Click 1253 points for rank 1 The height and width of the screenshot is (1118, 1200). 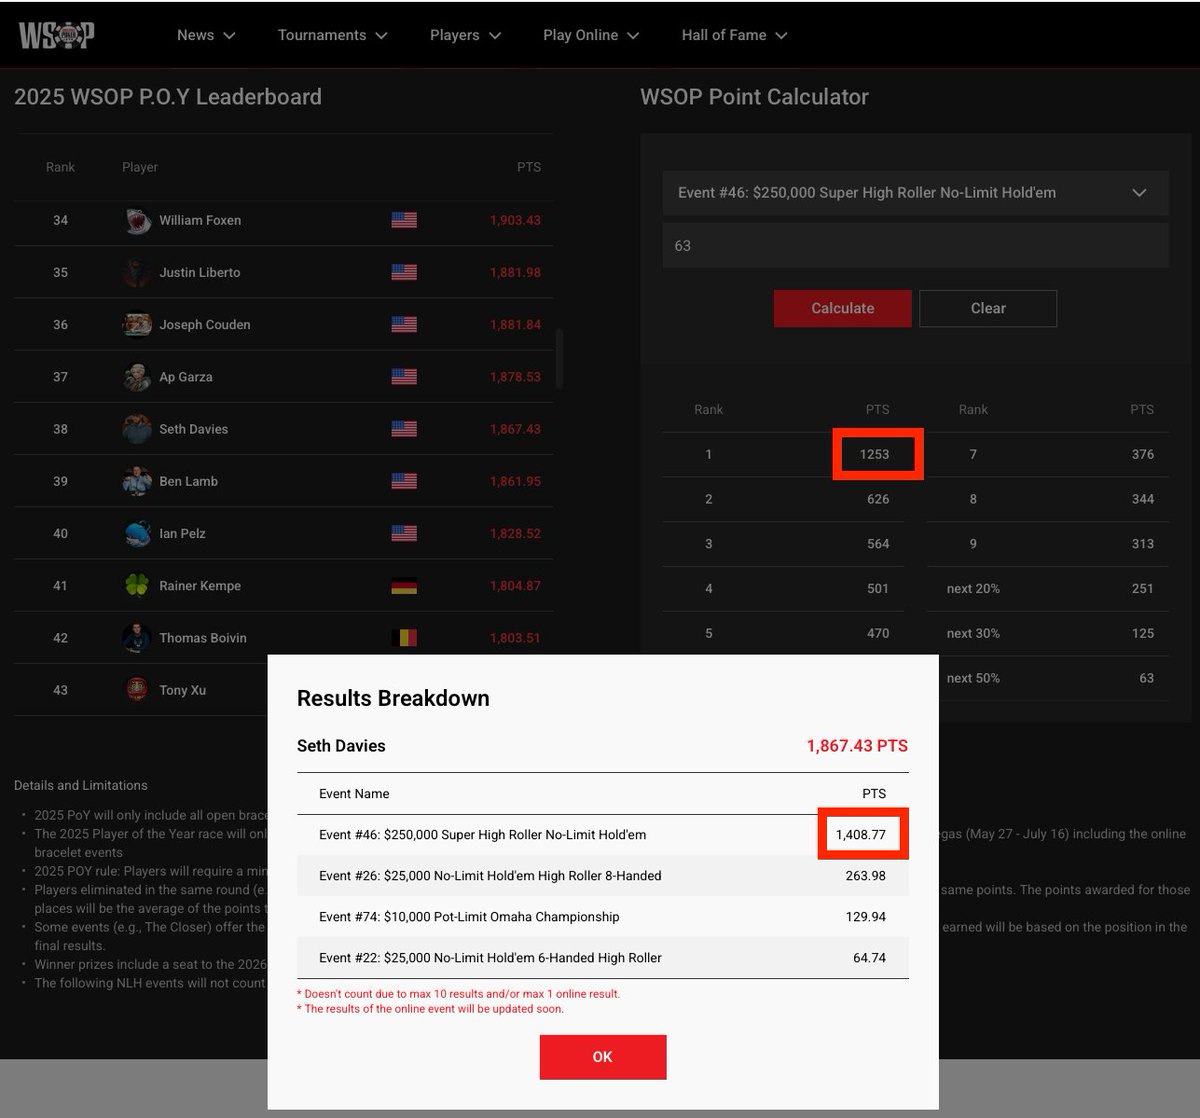(874, 454)
